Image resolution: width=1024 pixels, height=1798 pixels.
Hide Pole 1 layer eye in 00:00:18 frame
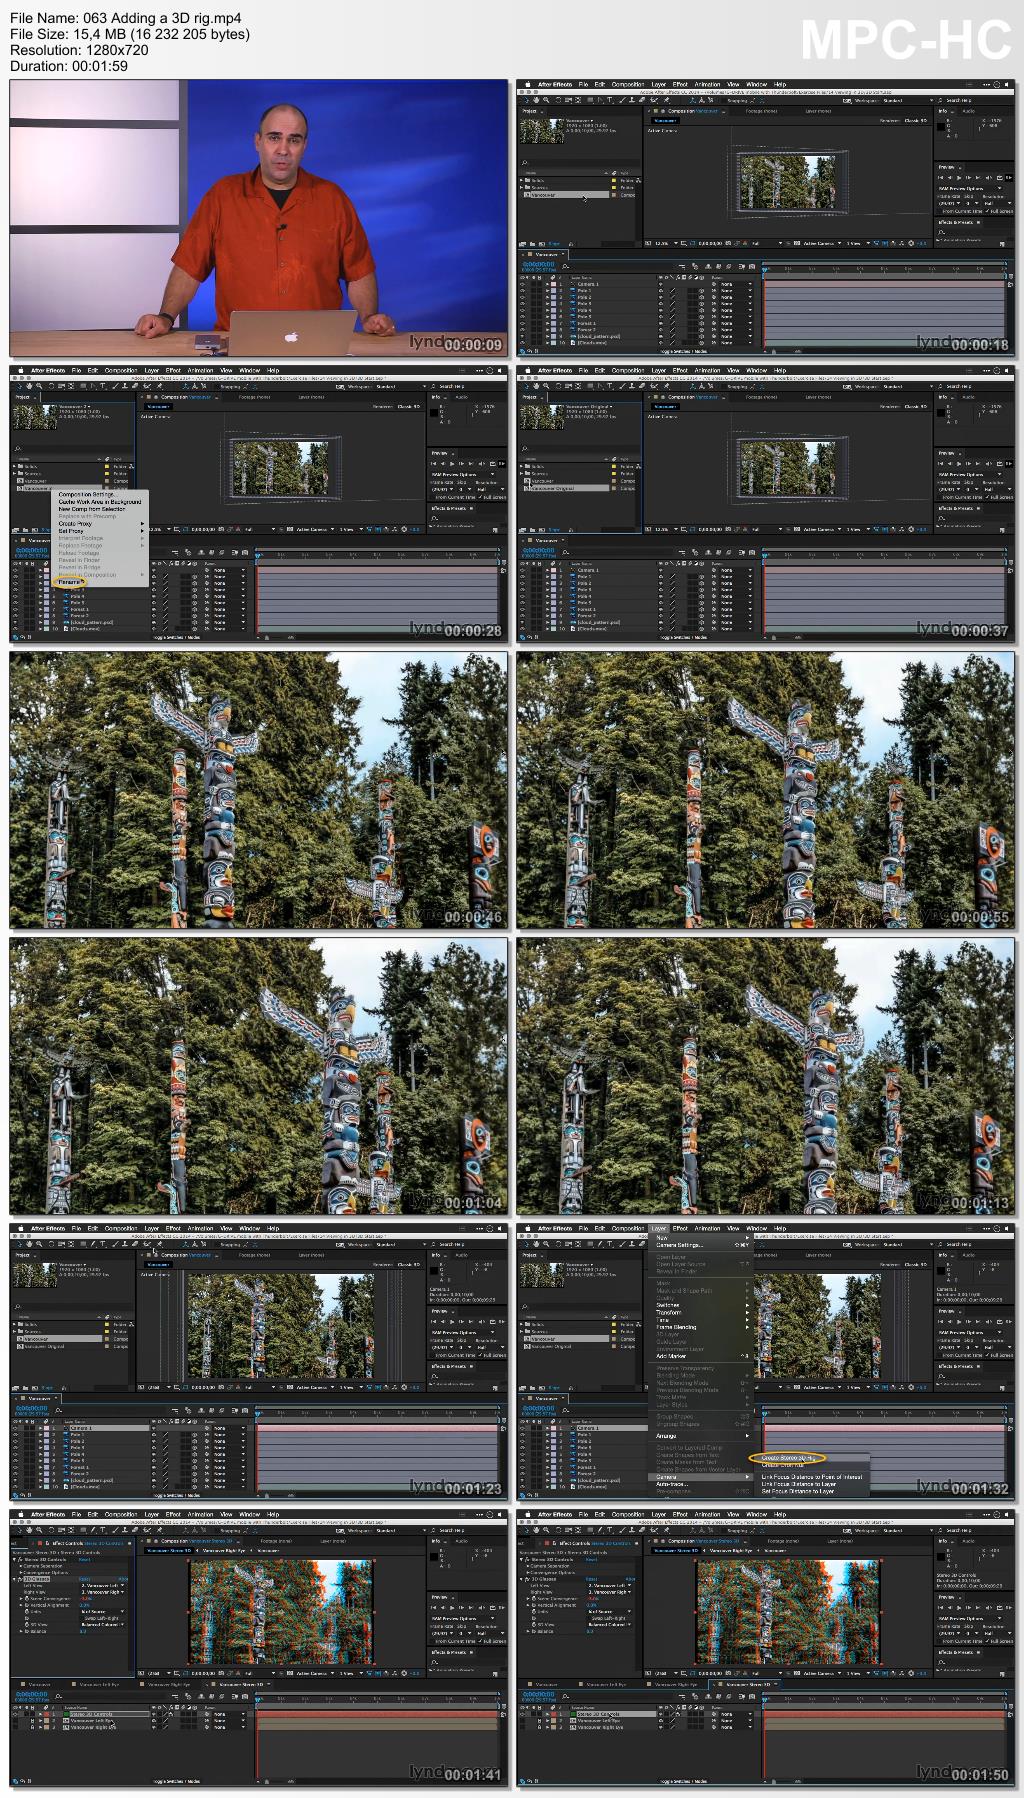point(522,291)
